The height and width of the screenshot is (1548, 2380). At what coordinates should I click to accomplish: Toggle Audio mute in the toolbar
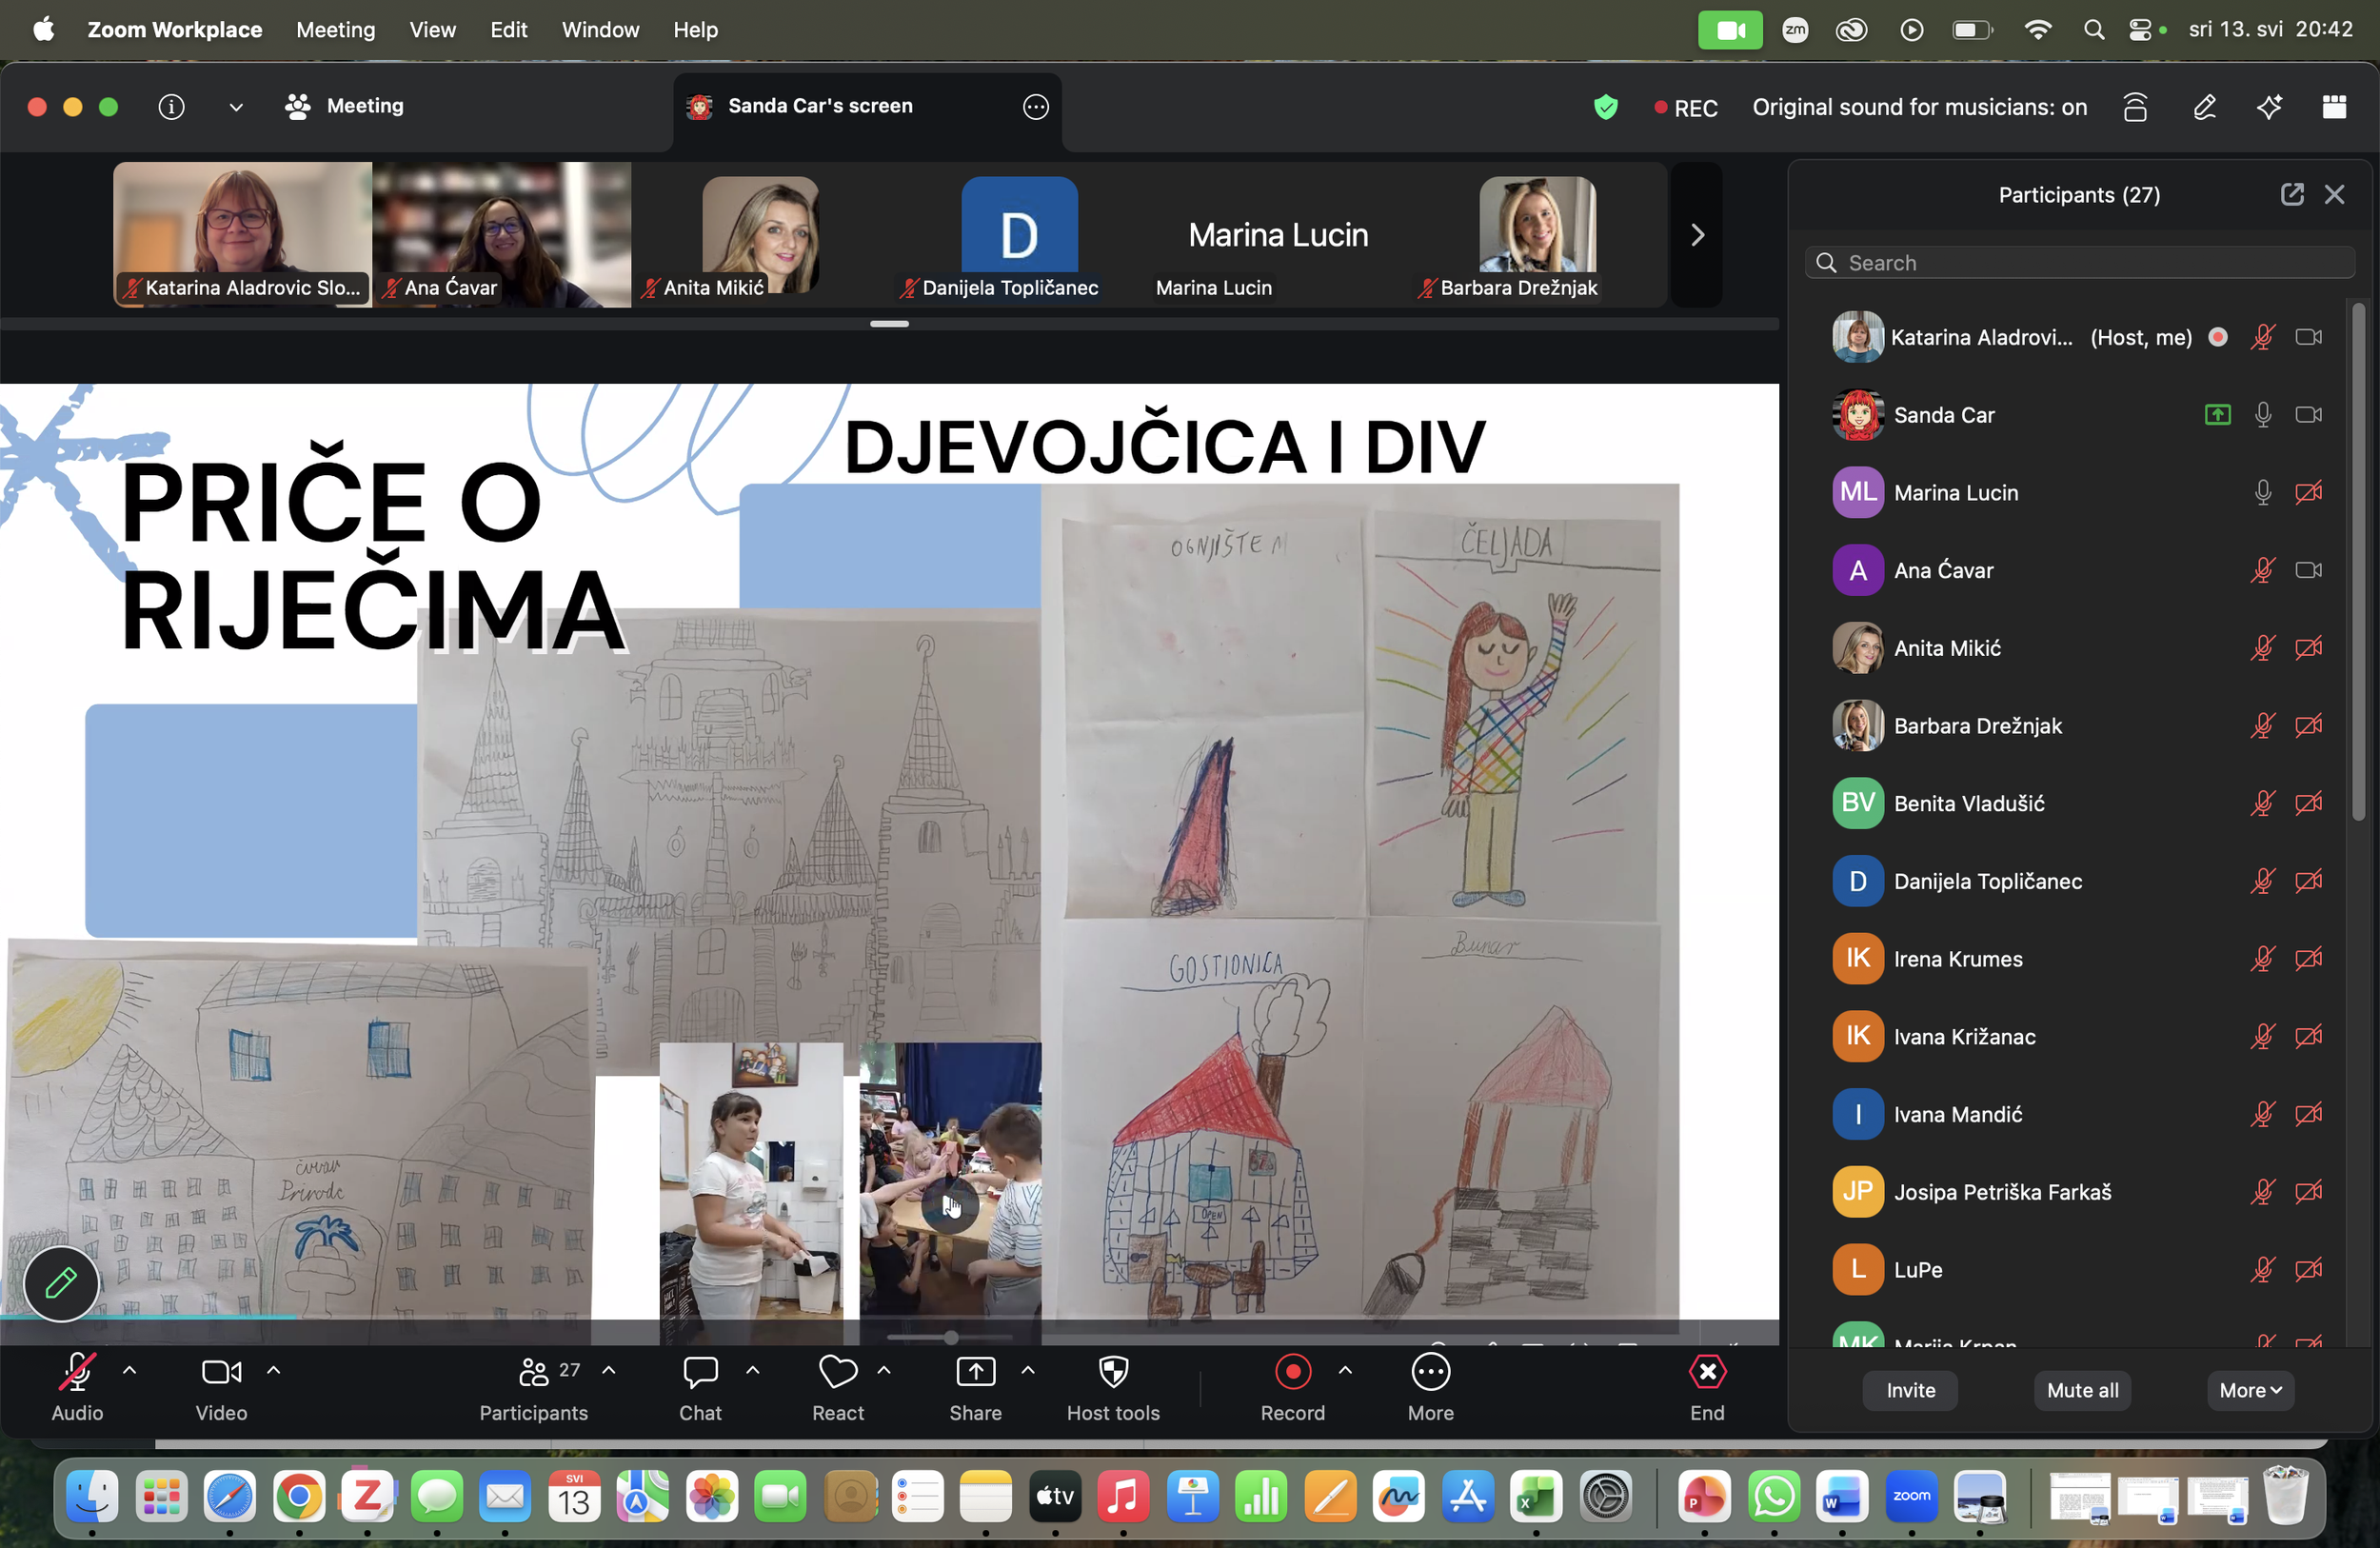coord(77,1387)
